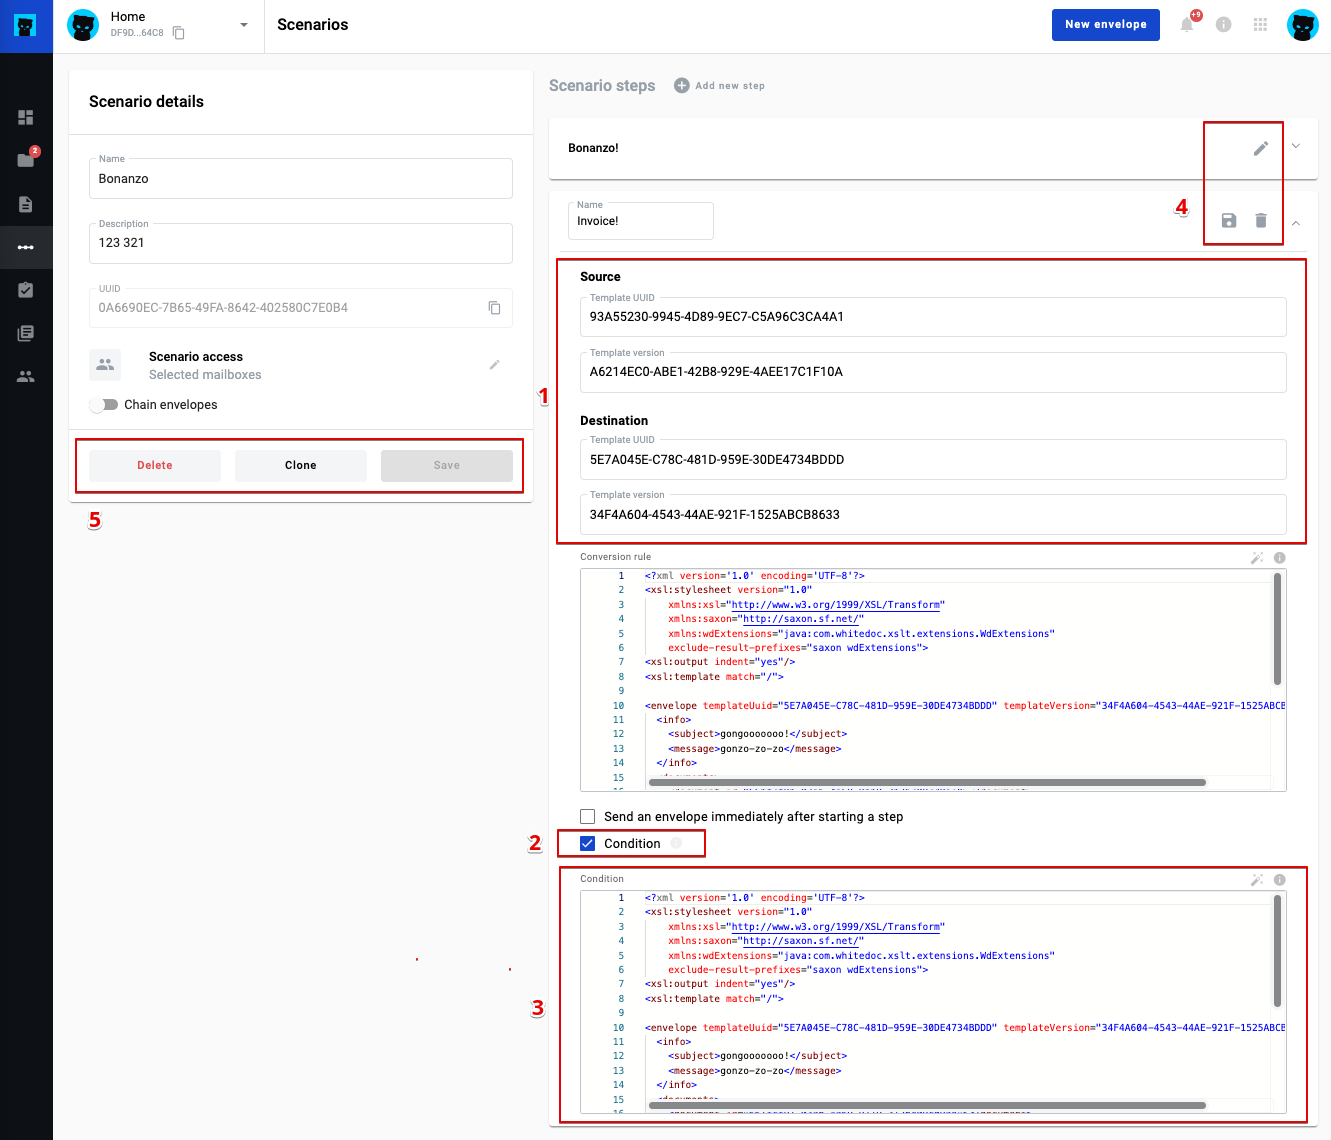Open the Home mailbox dropdown
Screen dimensions: 1331x1140
point(243,25)
